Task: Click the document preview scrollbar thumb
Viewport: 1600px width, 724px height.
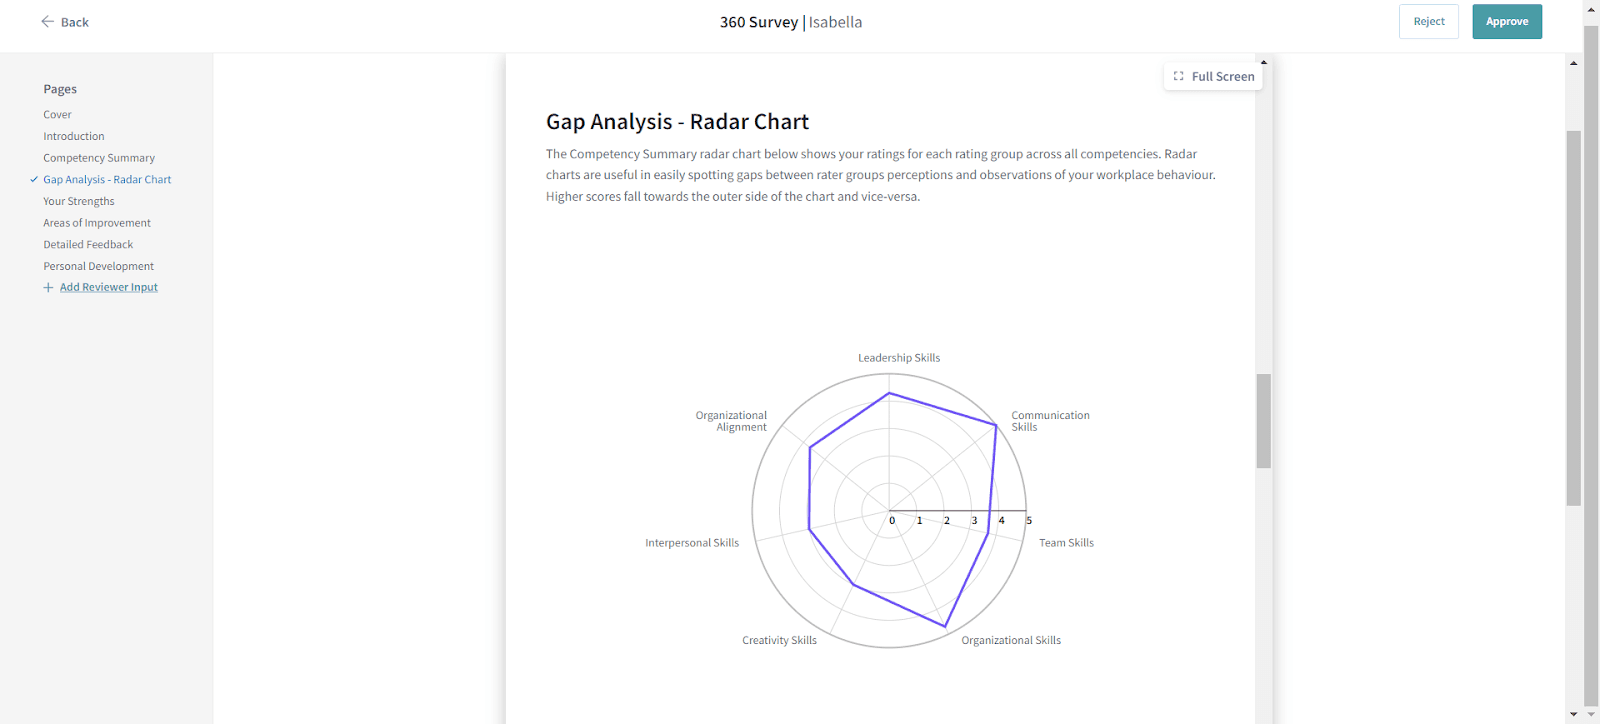Action: click(1264, 420)
